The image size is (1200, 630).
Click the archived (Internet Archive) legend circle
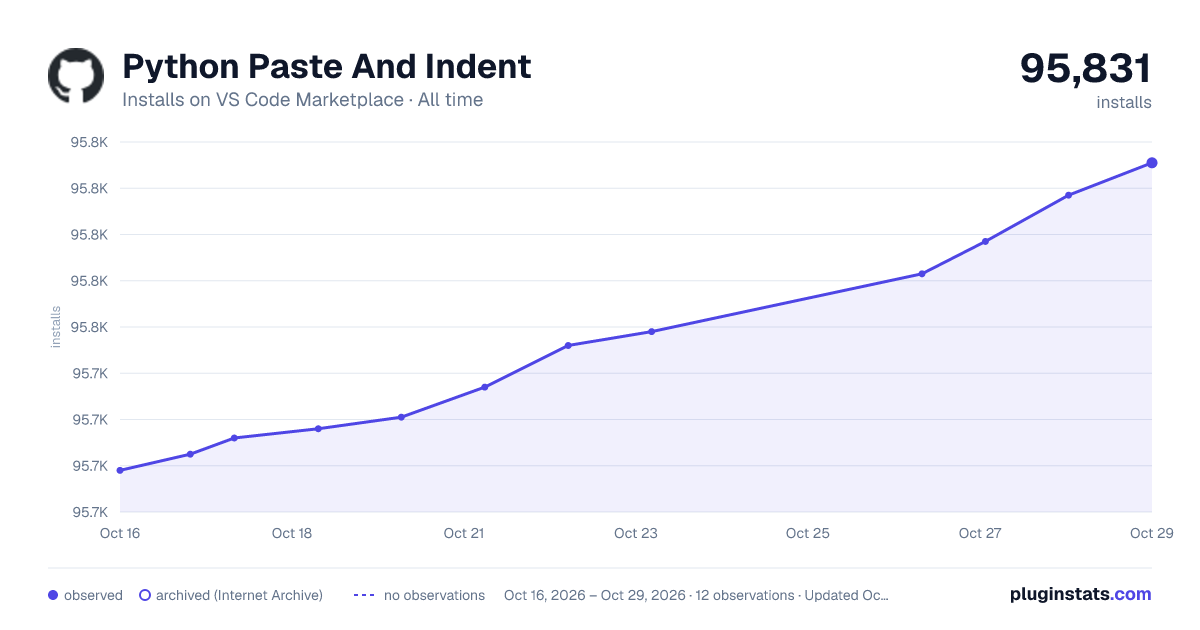click(145, 595)
